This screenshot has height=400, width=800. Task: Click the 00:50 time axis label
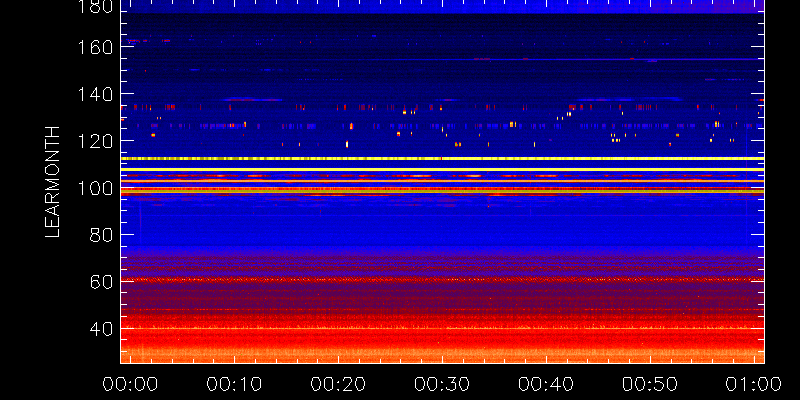pos(649,384)
